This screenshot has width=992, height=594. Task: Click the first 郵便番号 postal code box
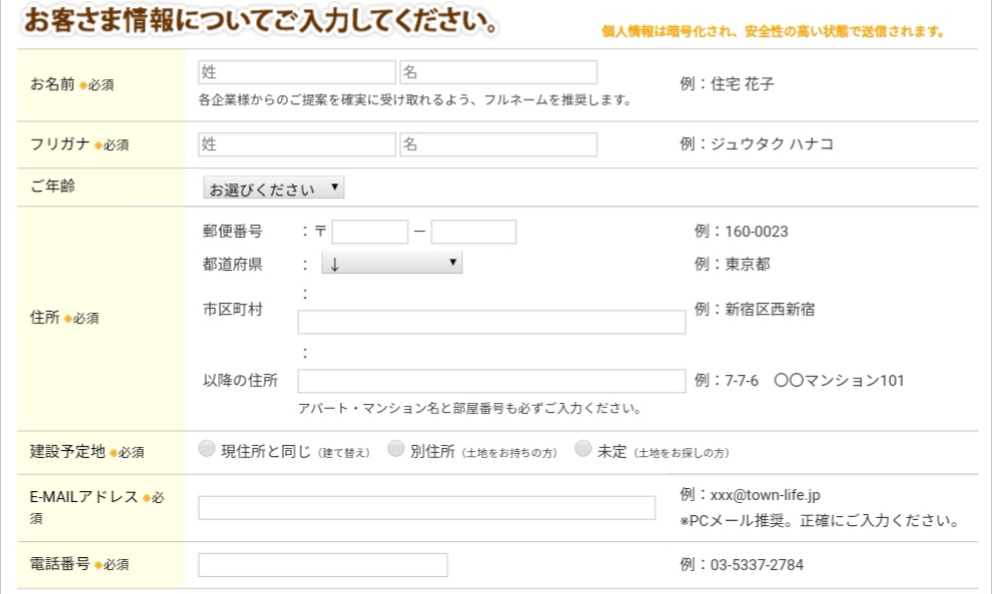tap(370, 232)
